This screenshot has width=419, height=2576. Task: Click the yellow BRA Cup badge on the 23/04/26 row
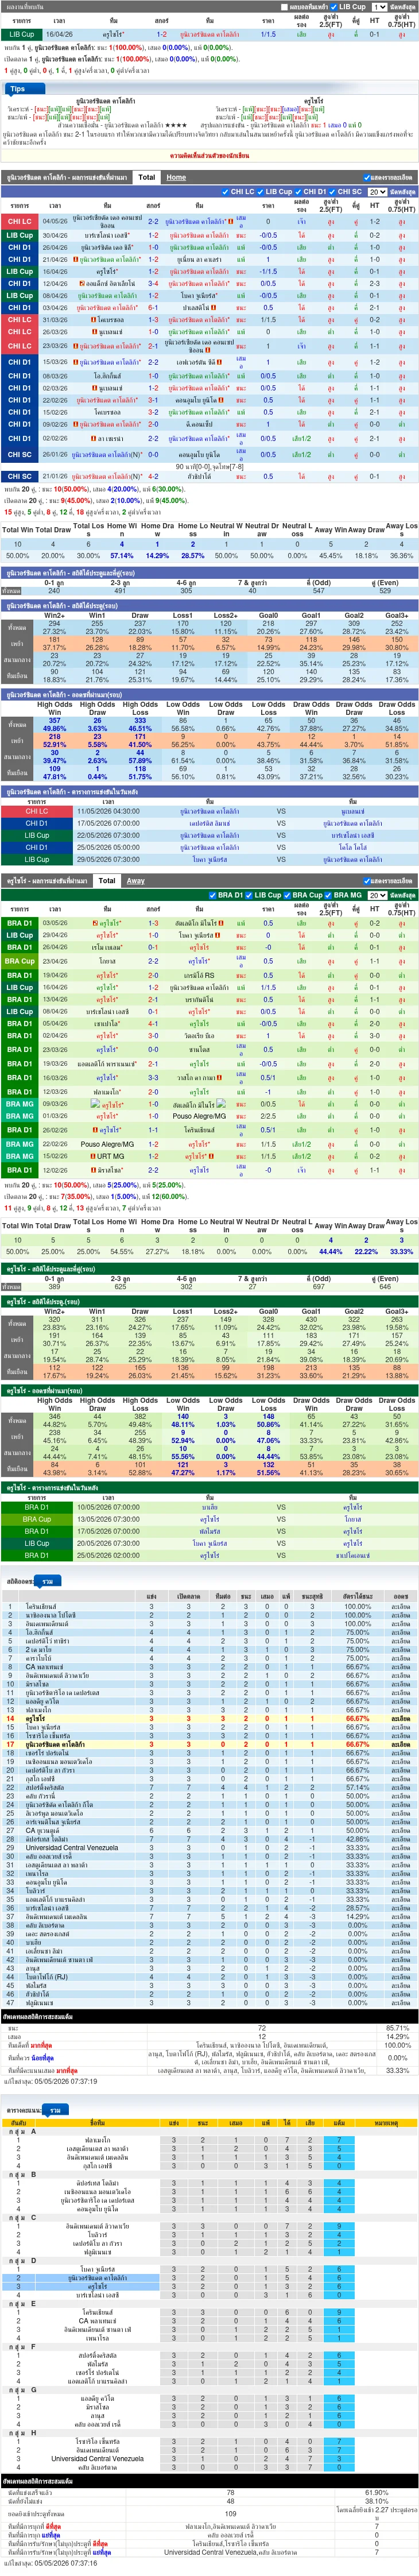[x=20, y=961]
